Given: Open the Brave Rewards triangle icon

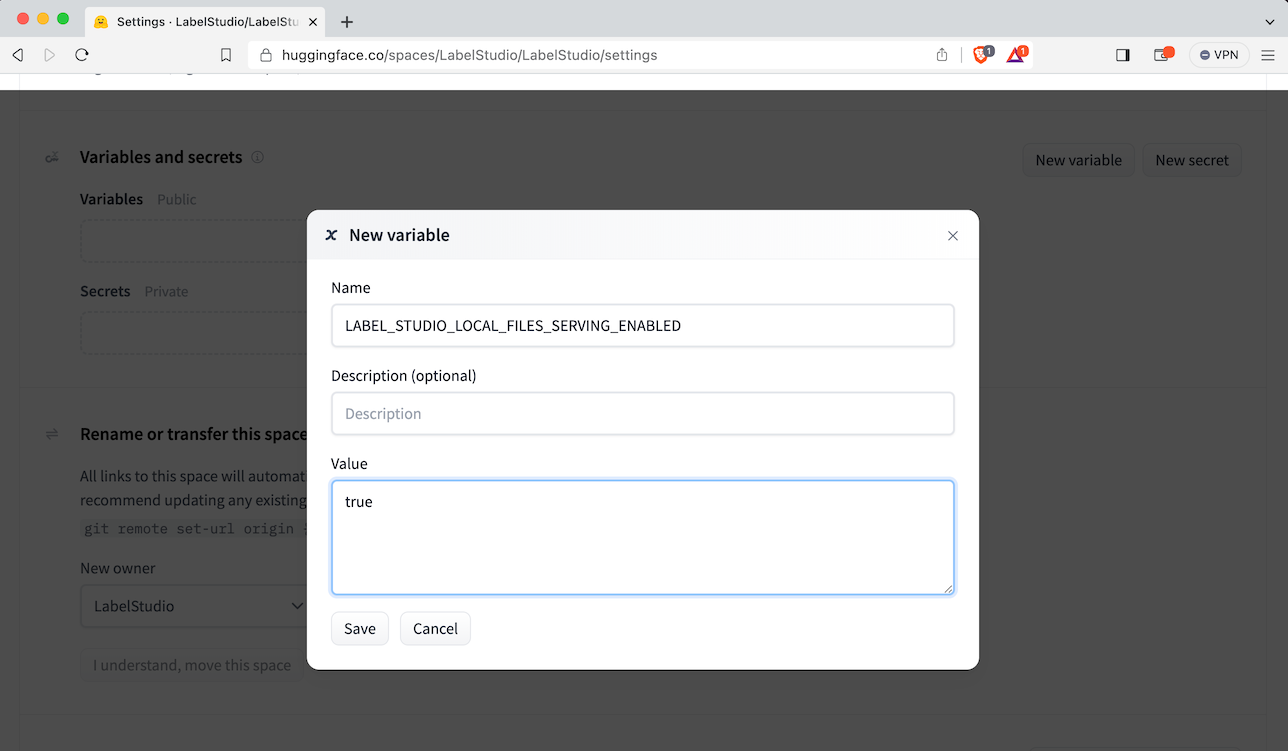Looking at the screenshot, I should (x=1015, y=55).
